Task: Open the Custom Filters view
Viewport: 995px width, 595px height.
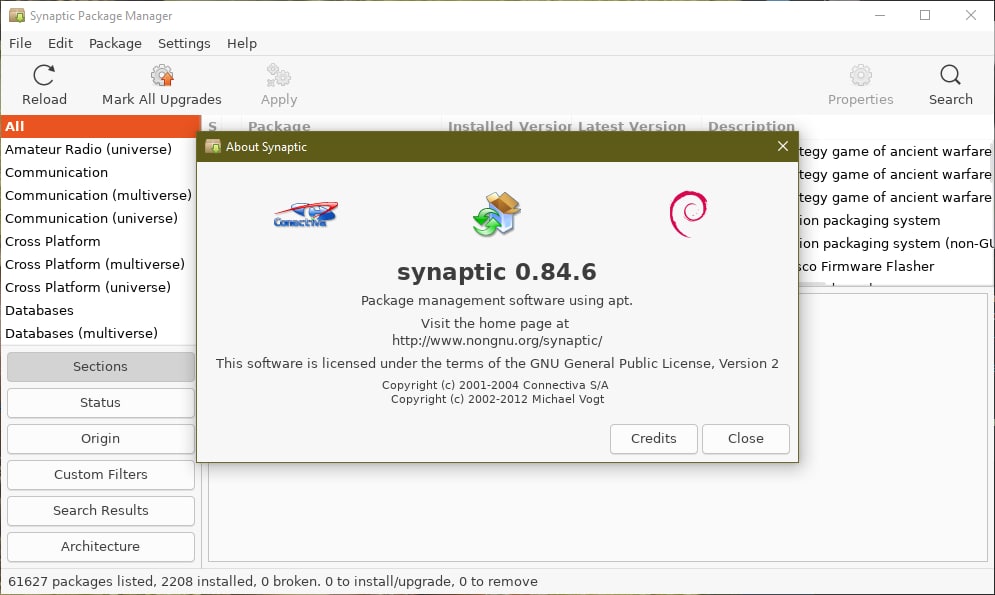Action: tap(100, 474)
